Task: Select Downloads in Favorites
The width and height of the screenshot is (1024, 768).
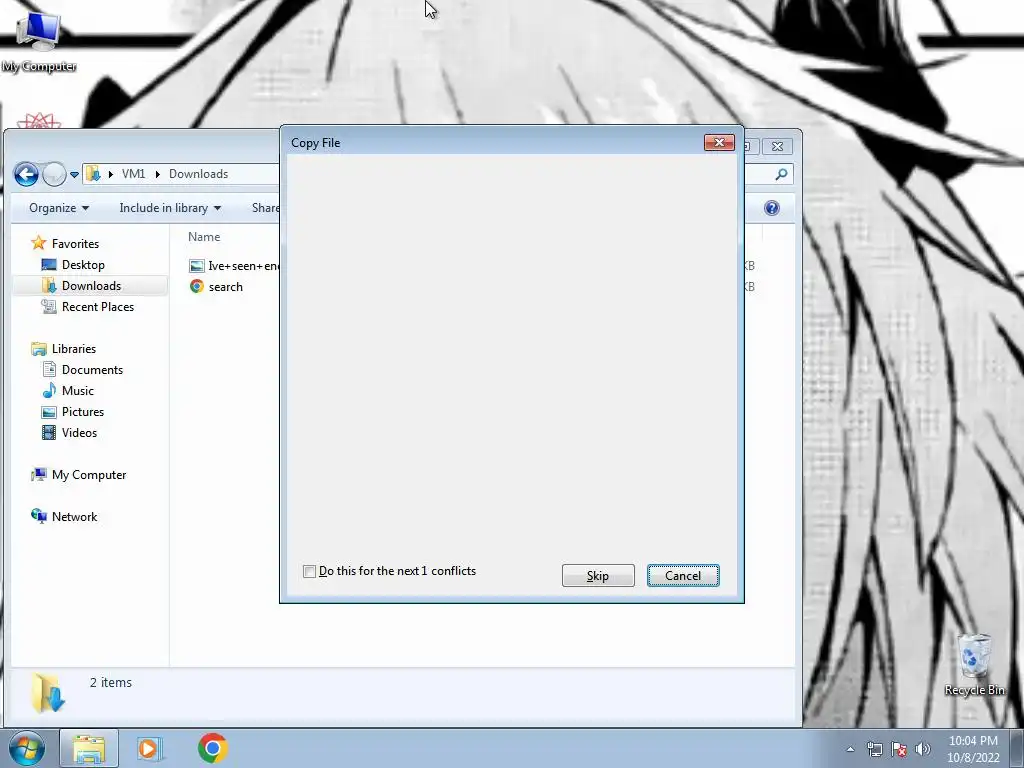Action: coord(91,285)
